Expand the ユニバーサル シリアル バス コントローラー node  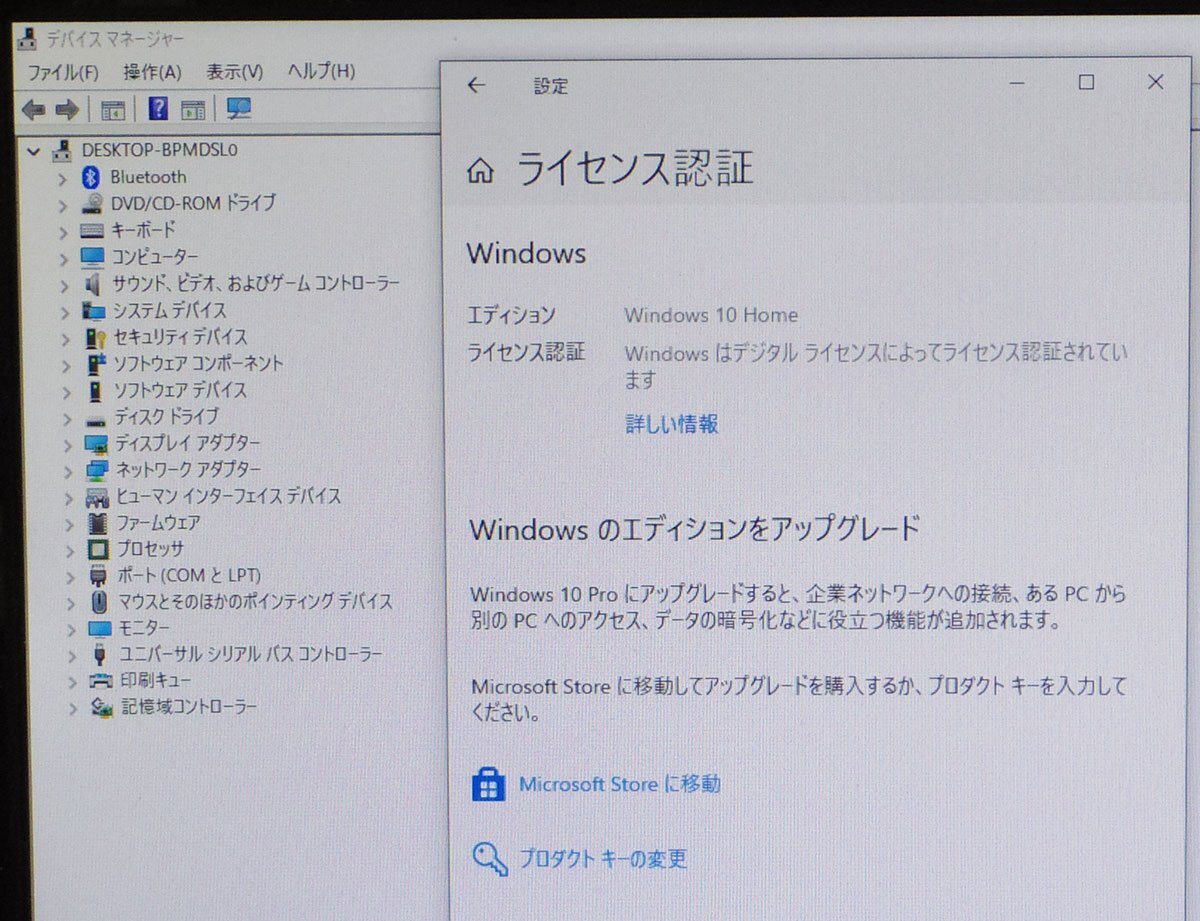(x=71, y=656)
